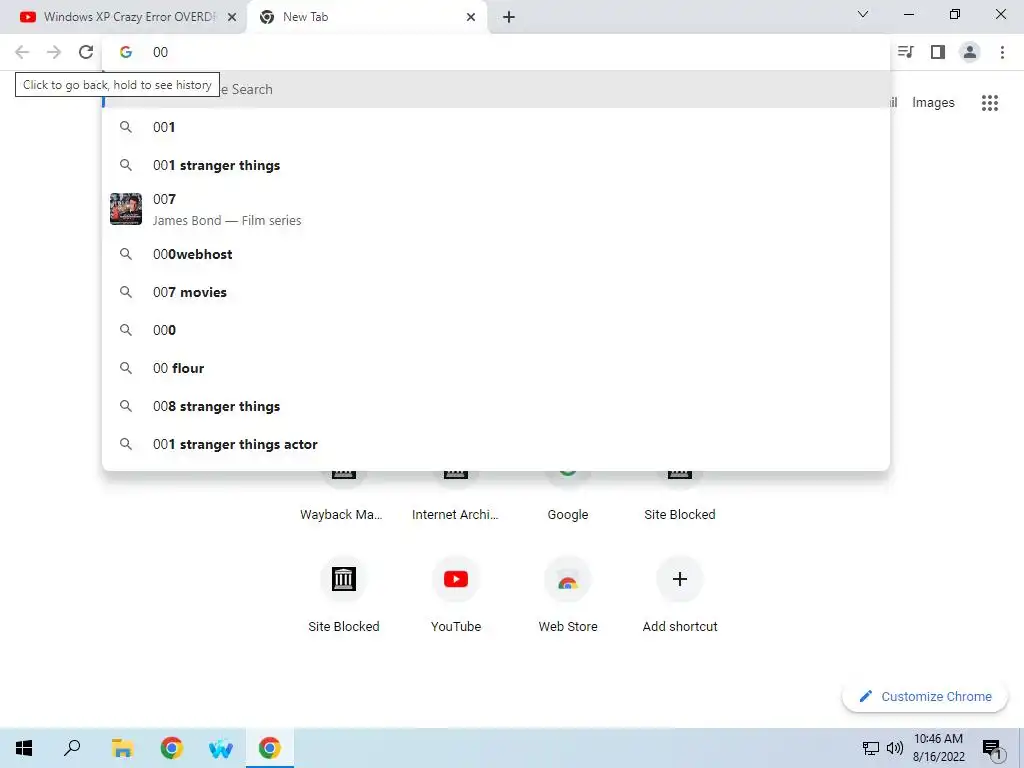
Task: Open the notification center icon
Action: [x=992, y=749]
